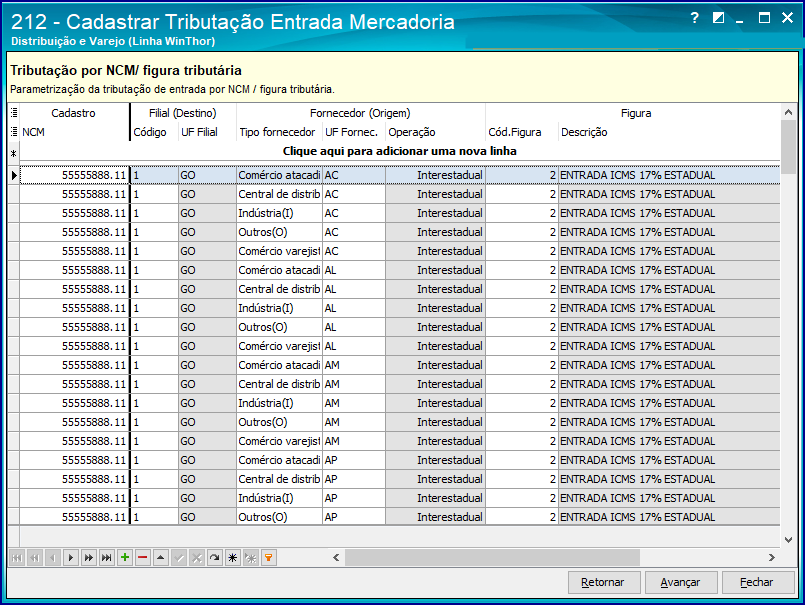Click the horizontal scrollbar thumb
The width and height of the screenshot is (805, 605).
tap(492, 557)
